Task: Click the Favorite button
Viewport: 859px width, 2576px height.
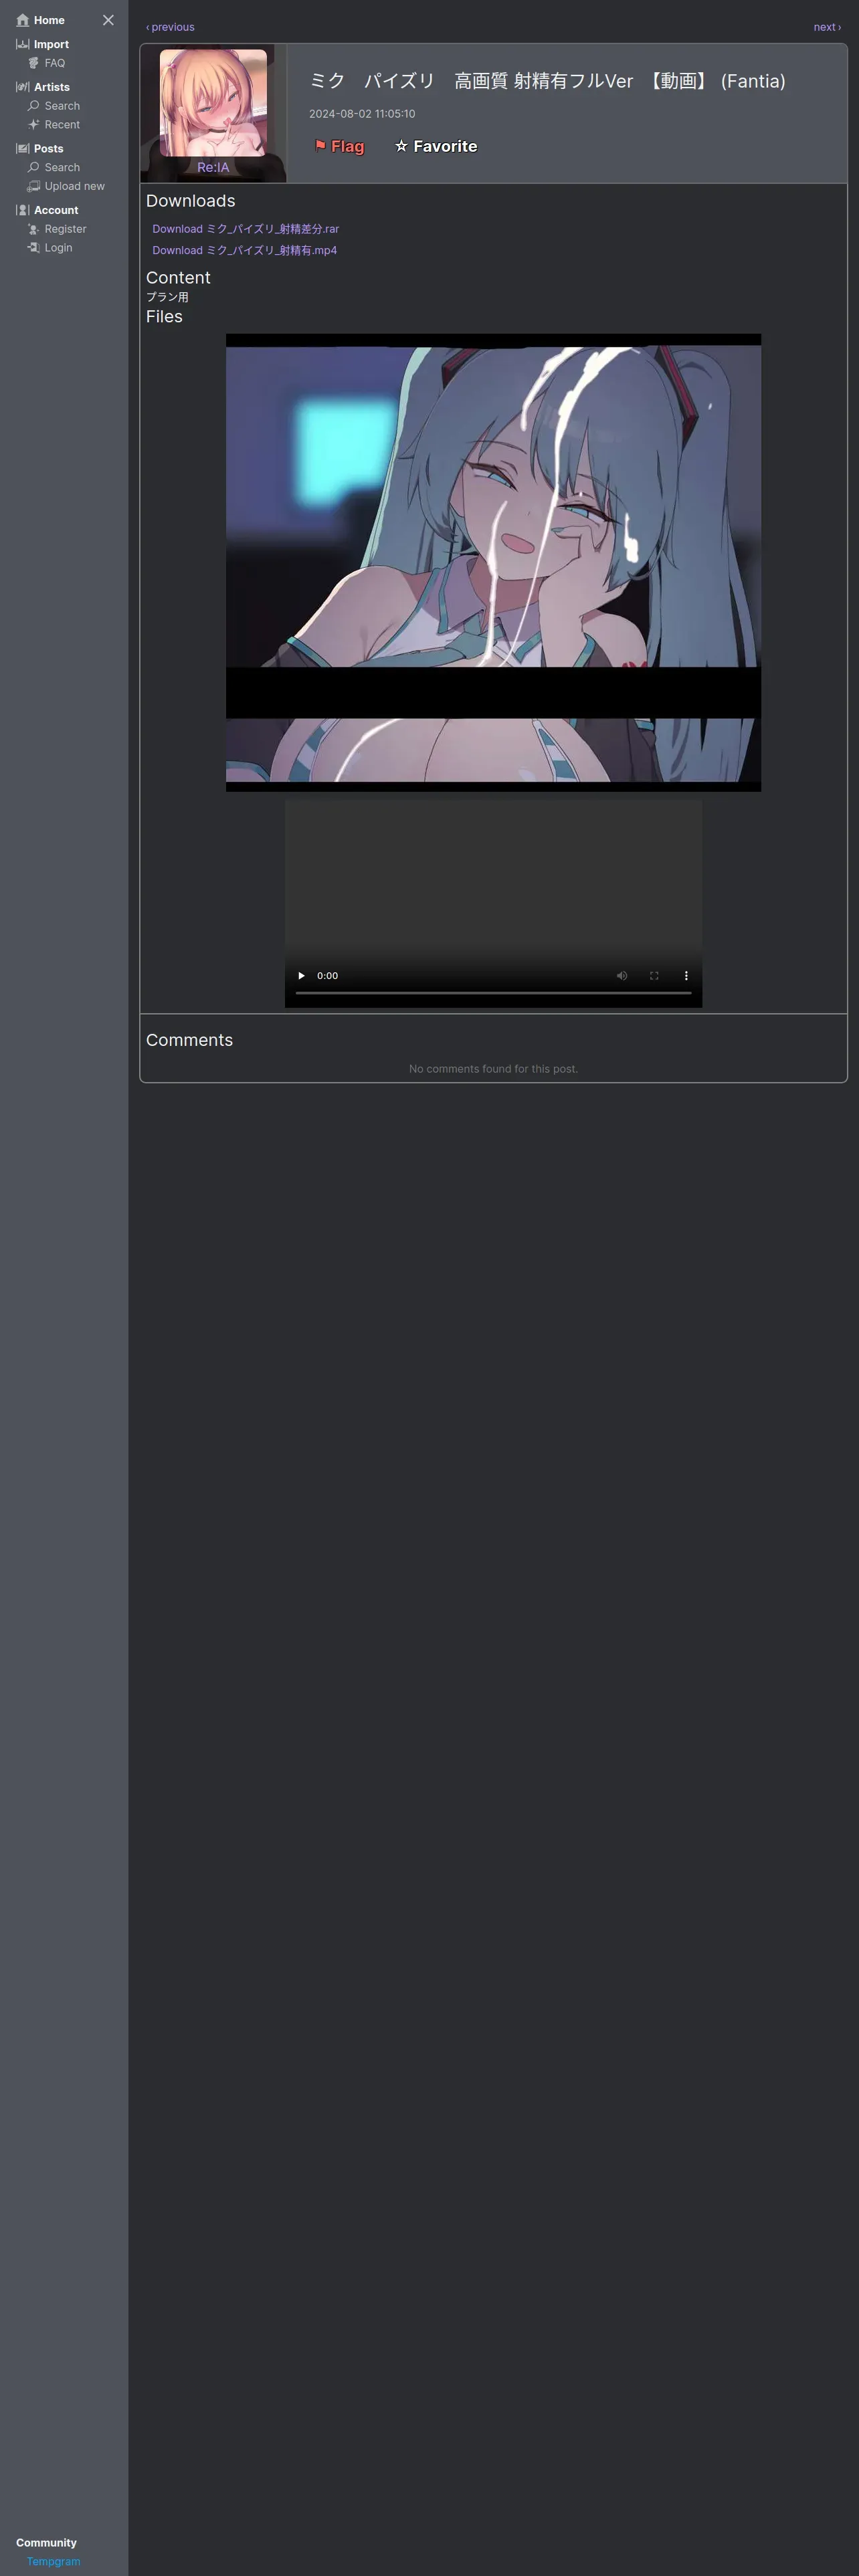Action: (x=436, y=146)
